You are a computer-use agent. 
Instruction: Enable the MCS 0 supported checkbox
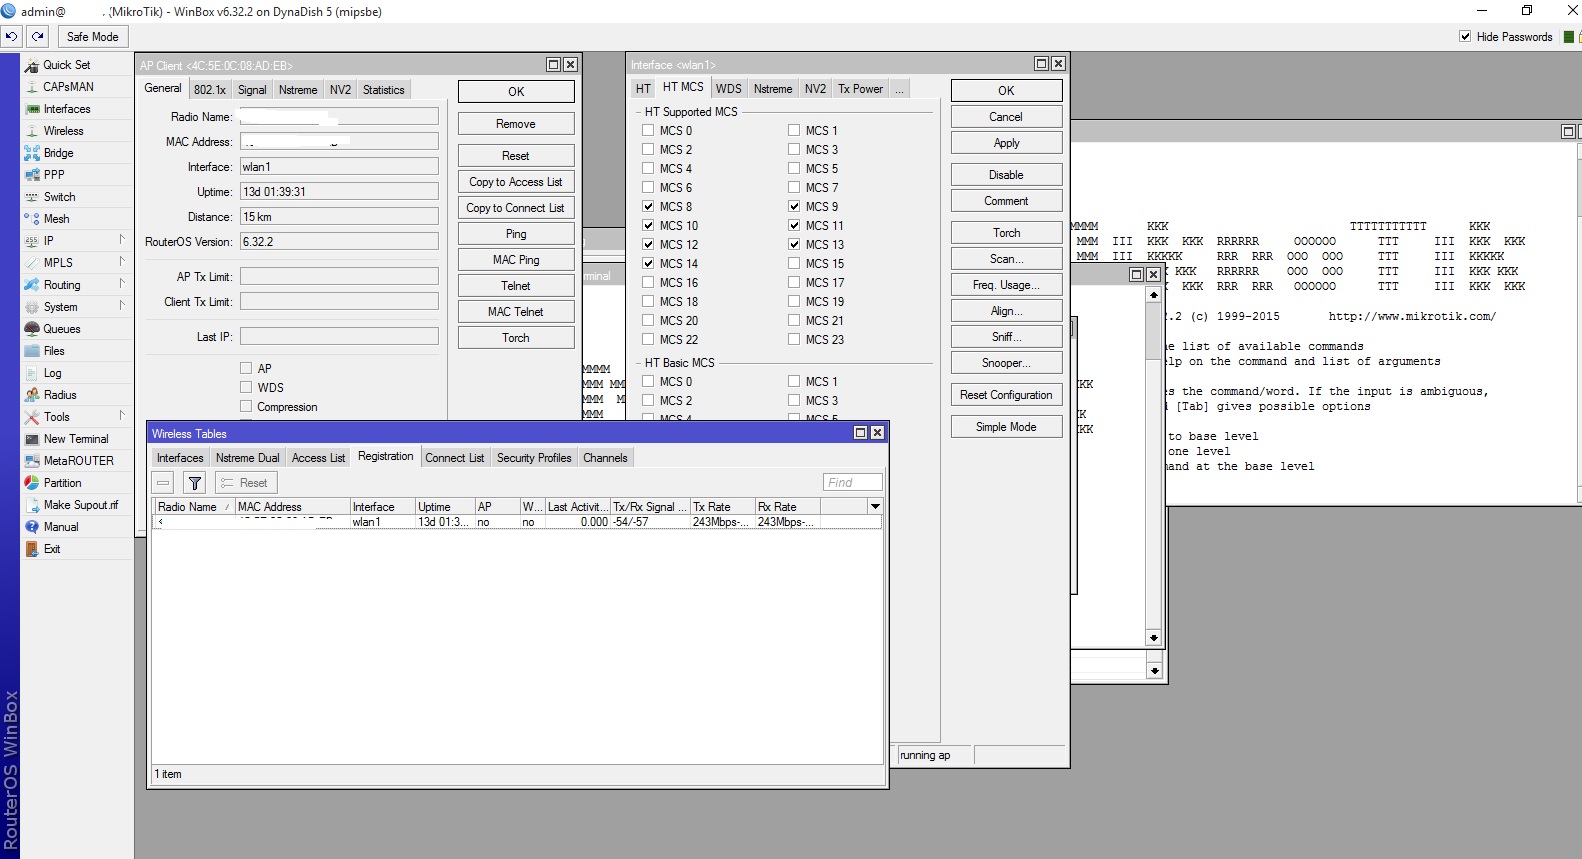coord(648,131)
